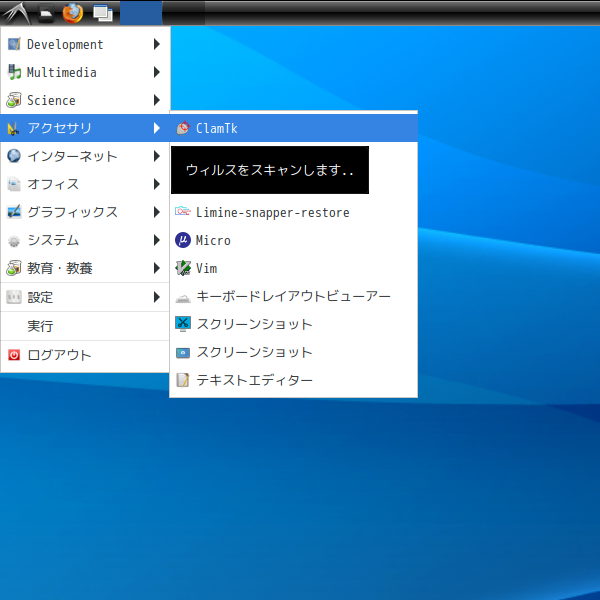Click 実行 (Run) in the menu

tap(40, 326)
